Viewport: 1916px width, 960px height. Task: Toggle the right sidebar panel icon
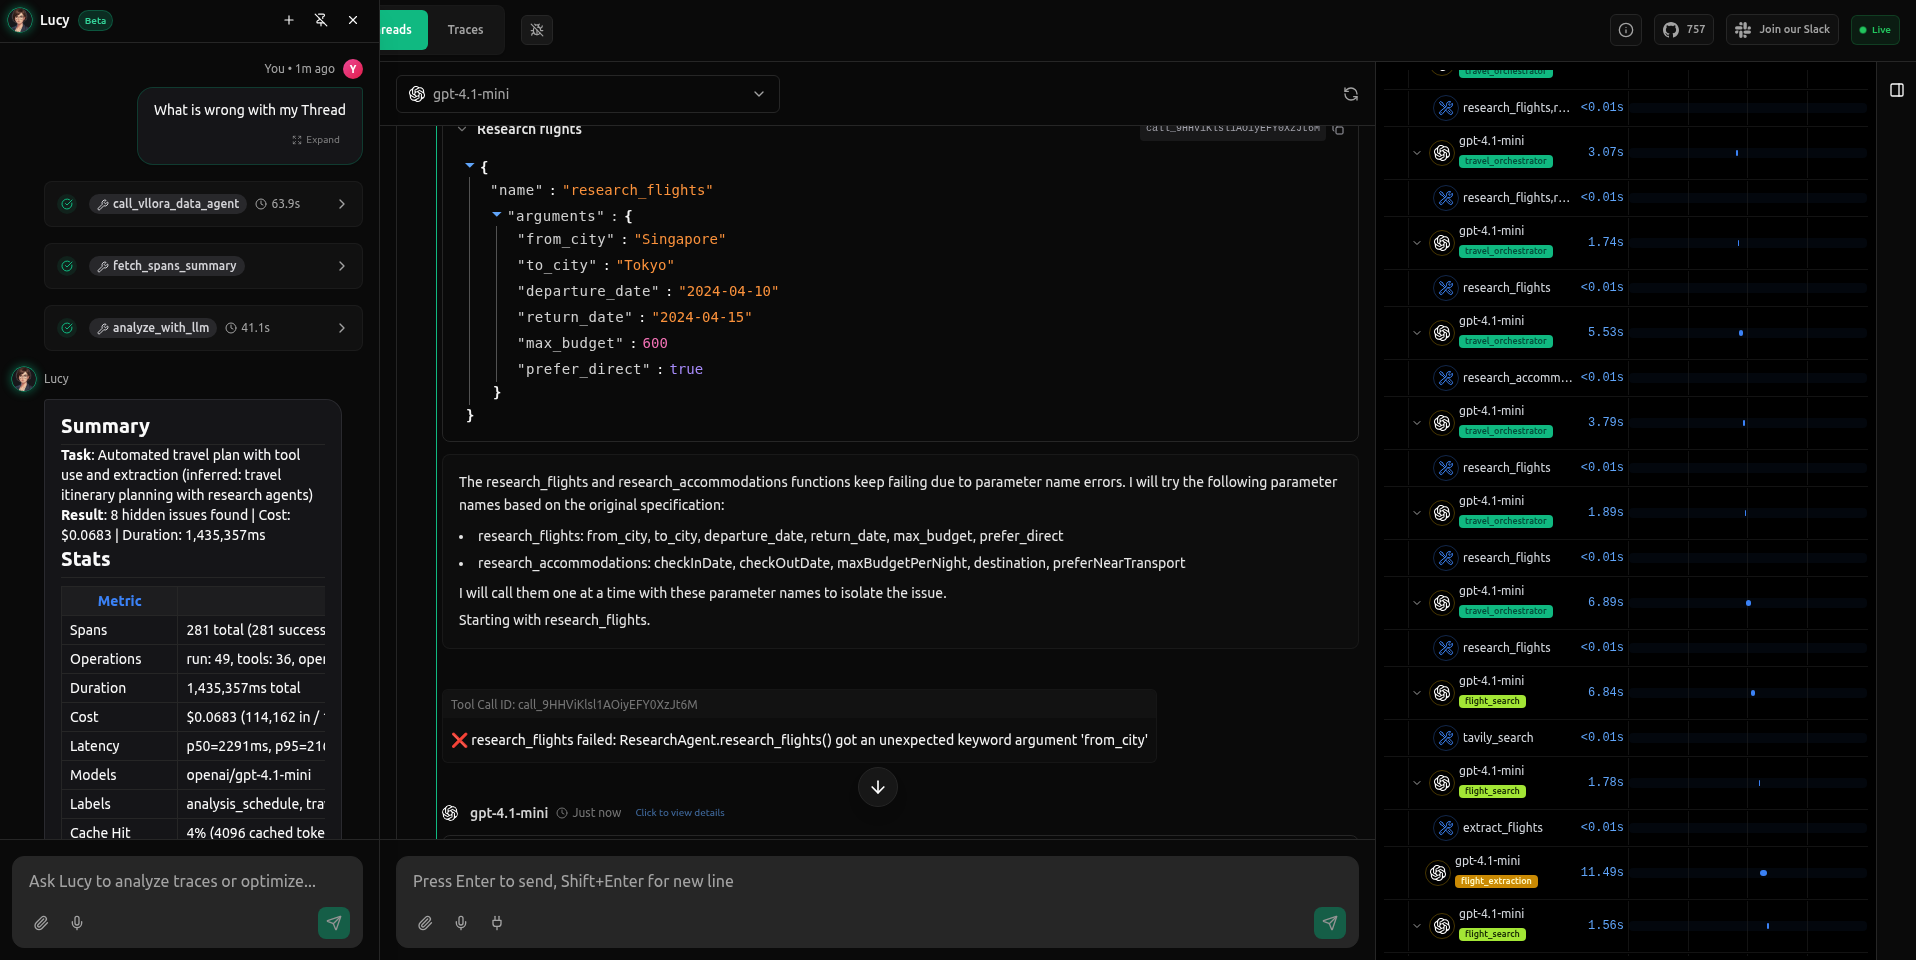(1897, 90)
